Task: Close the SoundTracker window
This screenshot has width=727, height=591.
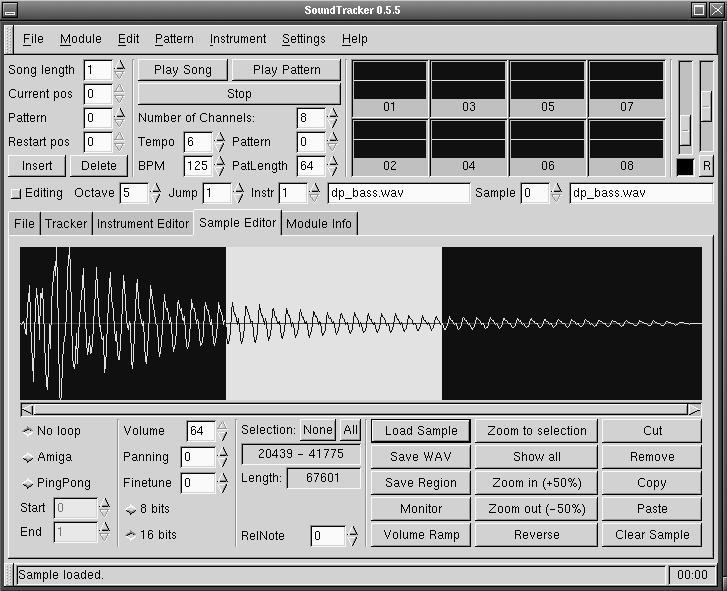Action: click(716, 9)
